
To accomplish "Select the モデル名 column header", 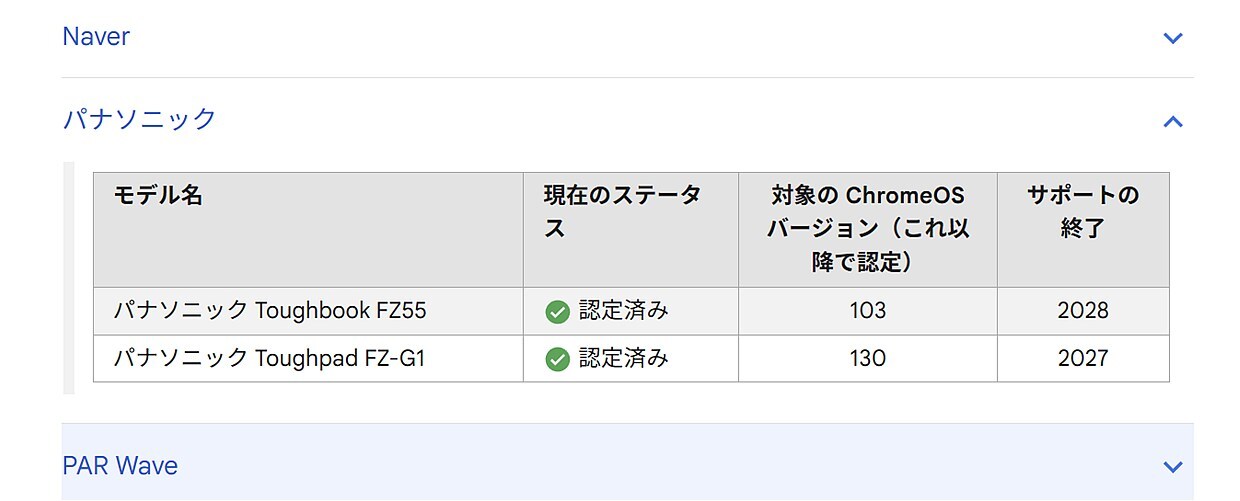I will [158, 196].
